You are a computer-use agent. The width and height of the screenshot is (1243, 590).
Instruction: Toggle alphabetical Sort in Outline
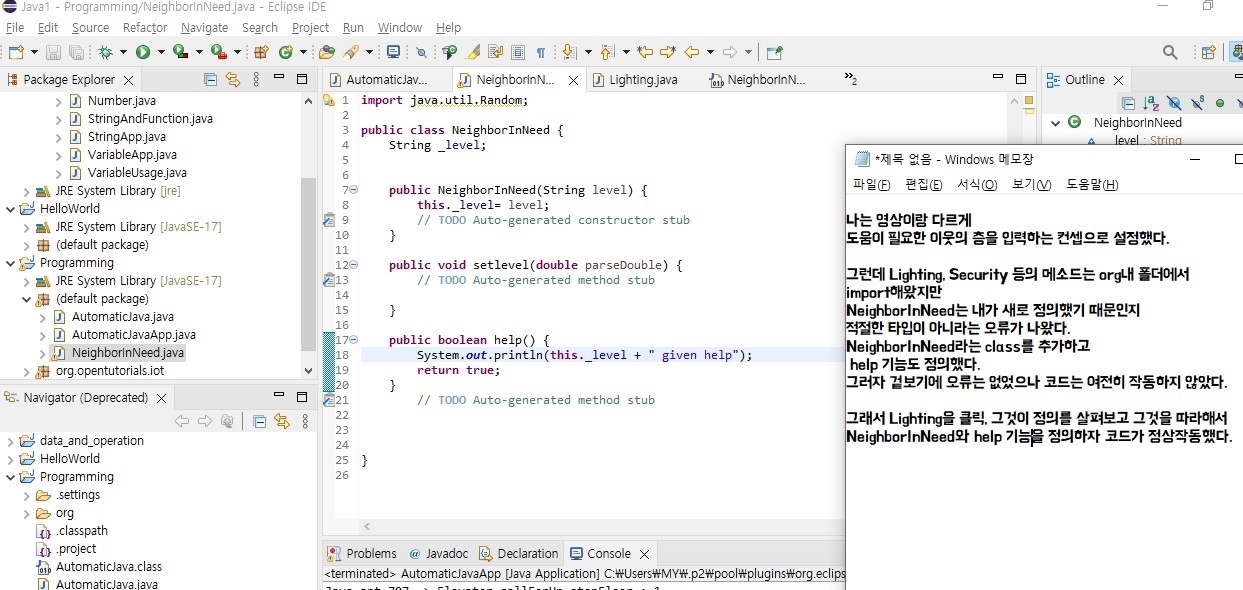pyautogui.click(x=1151, y=103)
